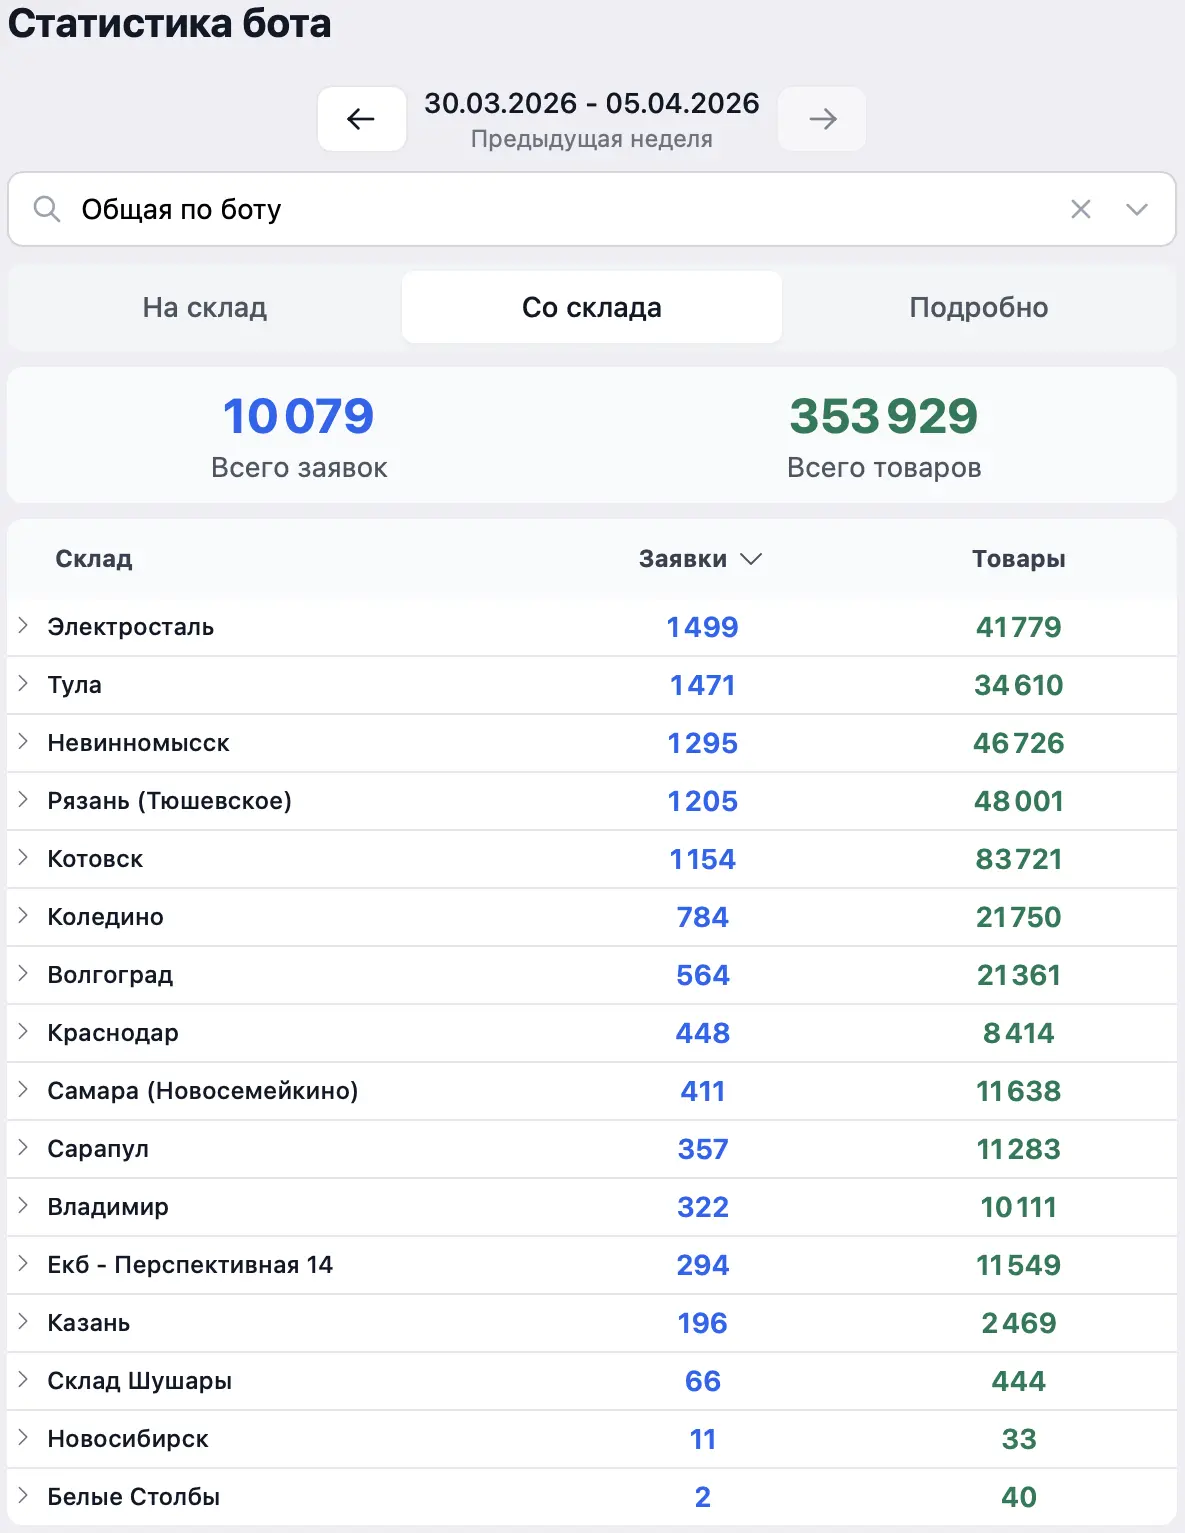The width and height of the screenshot is (1185, 1533).
Task: Click the previous week left arrow
Action: (361, 119)
